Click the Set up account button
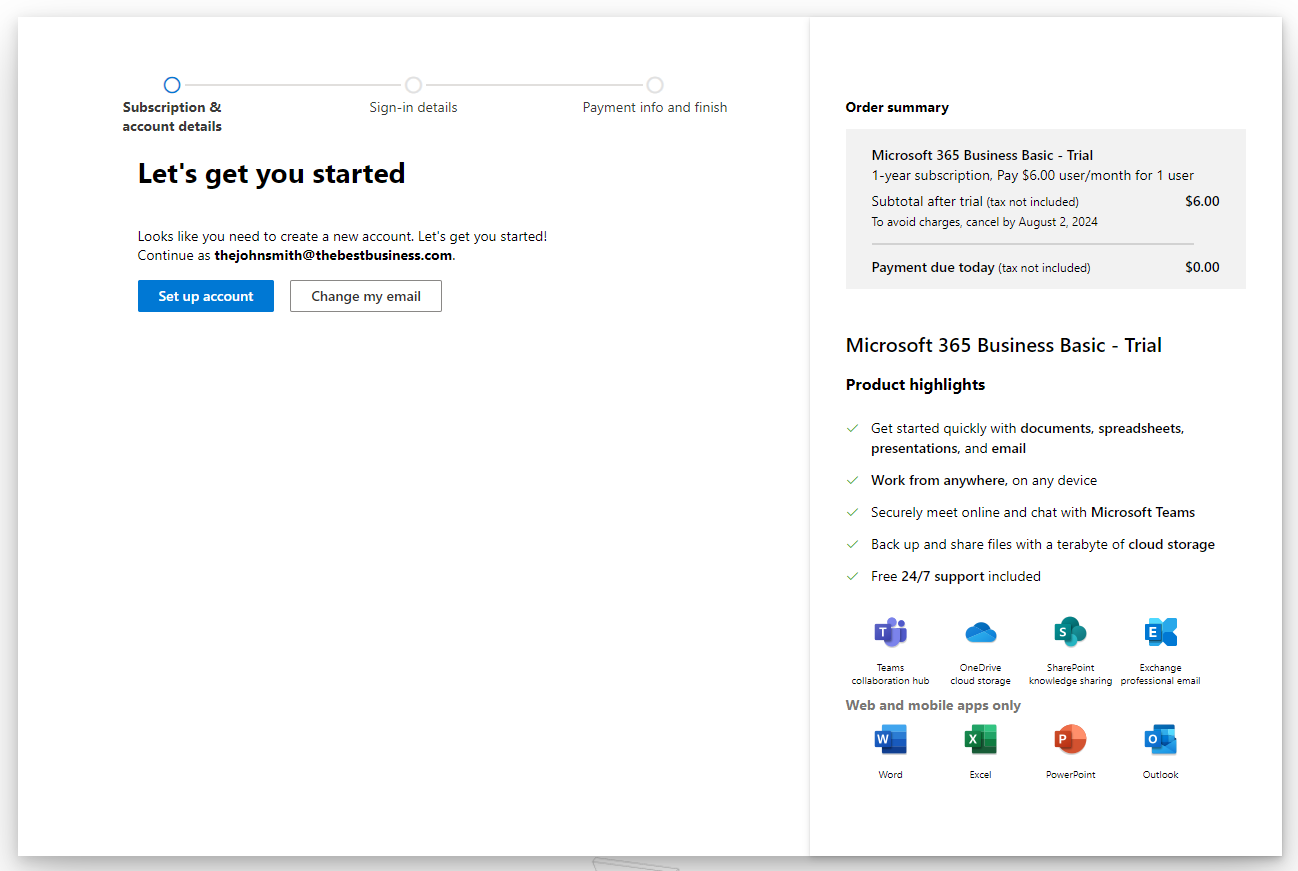This screenshot has height=871, width=1298. pyautogui.click(x=206, y=296)
